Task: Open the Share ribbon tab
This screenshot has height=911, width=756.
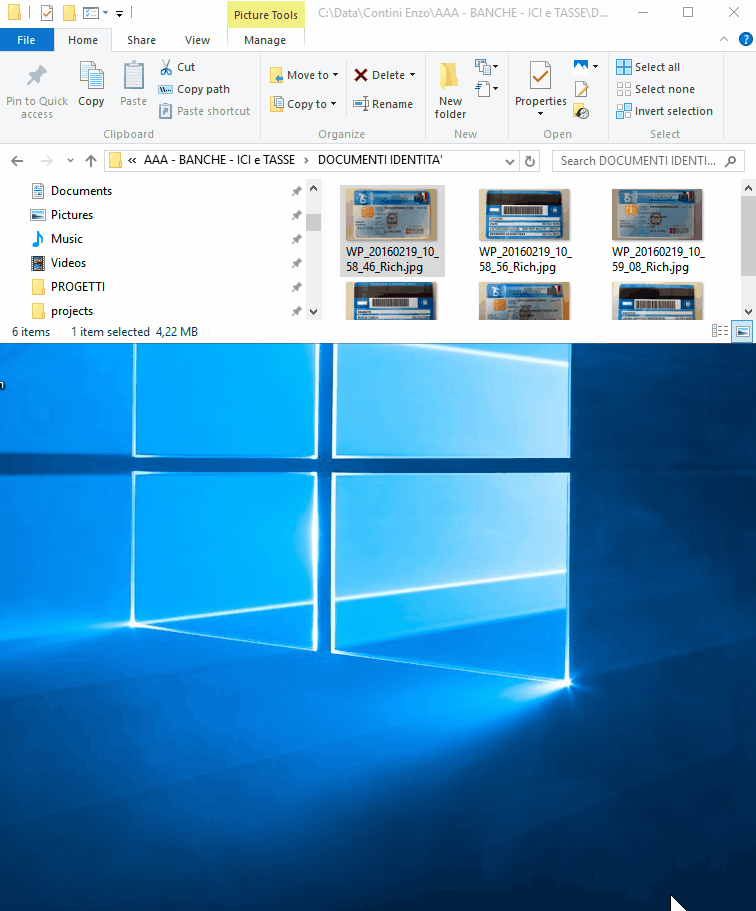Action: (x=141, y=40)
